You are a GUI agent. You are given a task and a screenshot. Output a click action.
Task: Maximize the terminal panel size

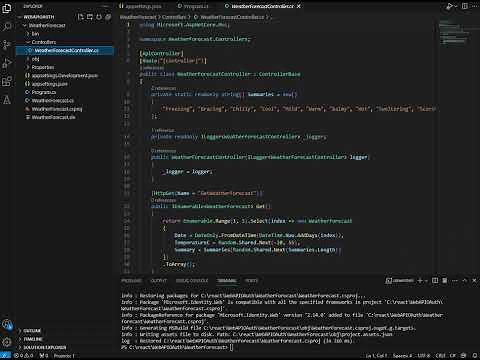click(465, 281)
